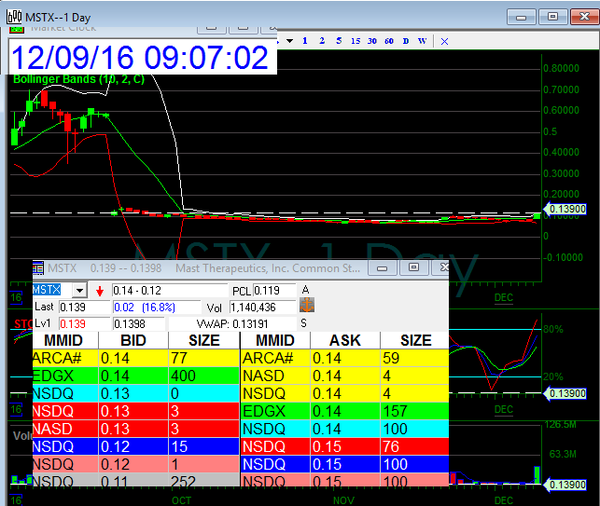This screenshot has height=506, width=600.
Task: Set chart to 60-minute interval
Action: click(388, 41)
